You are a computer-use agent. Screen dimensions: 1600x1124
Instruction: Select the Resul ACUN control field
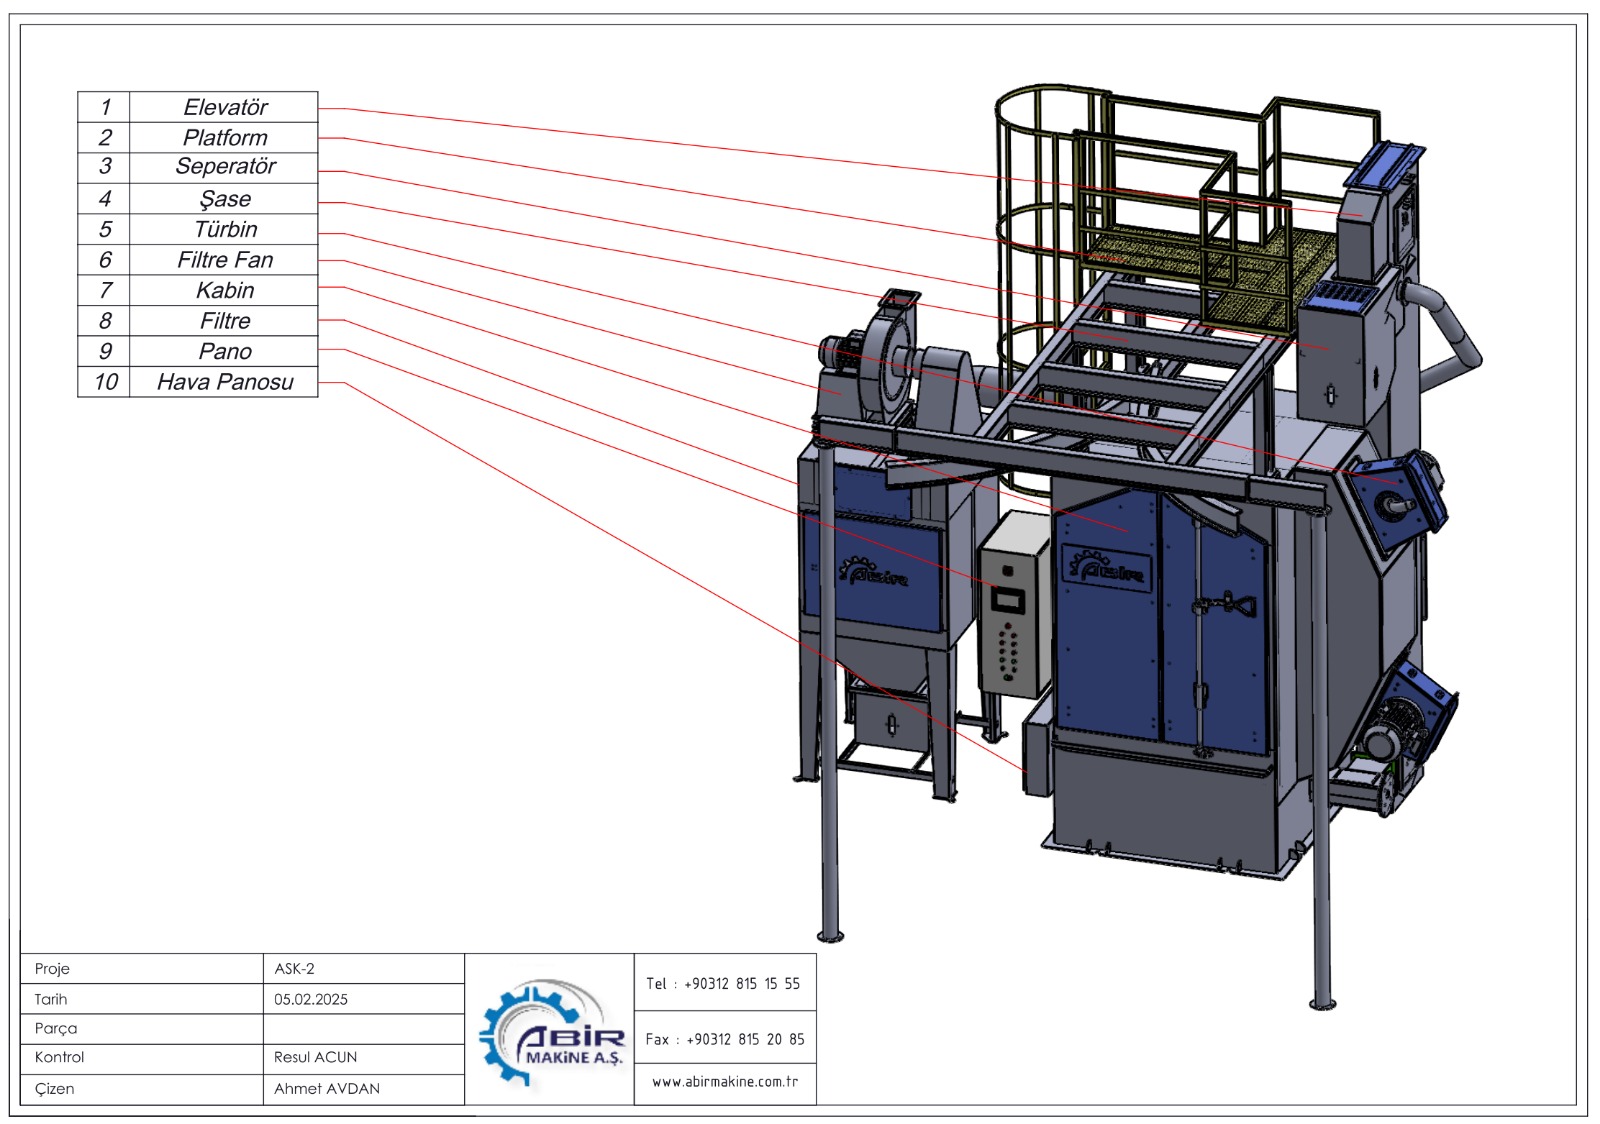pyautogui.click(x=315, y=1057)
